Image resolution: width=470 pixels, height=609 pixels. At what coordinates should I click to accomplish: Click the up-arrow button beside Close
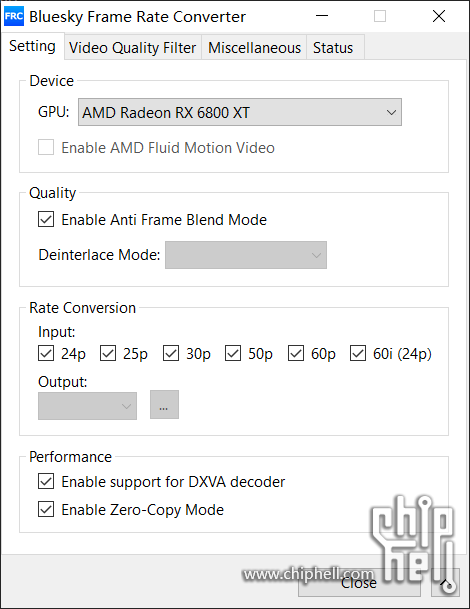click(445, 583)
